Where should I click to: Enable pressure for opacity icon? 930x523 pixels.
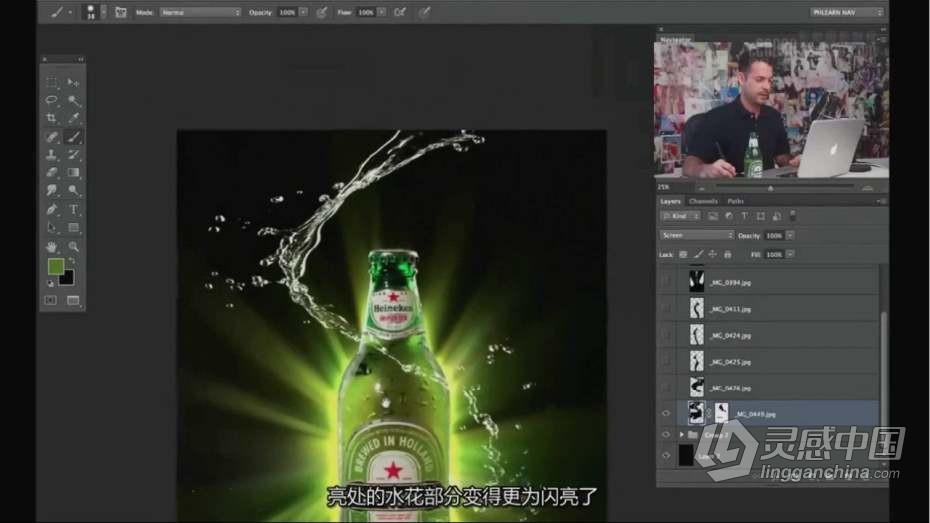[321, 12]
